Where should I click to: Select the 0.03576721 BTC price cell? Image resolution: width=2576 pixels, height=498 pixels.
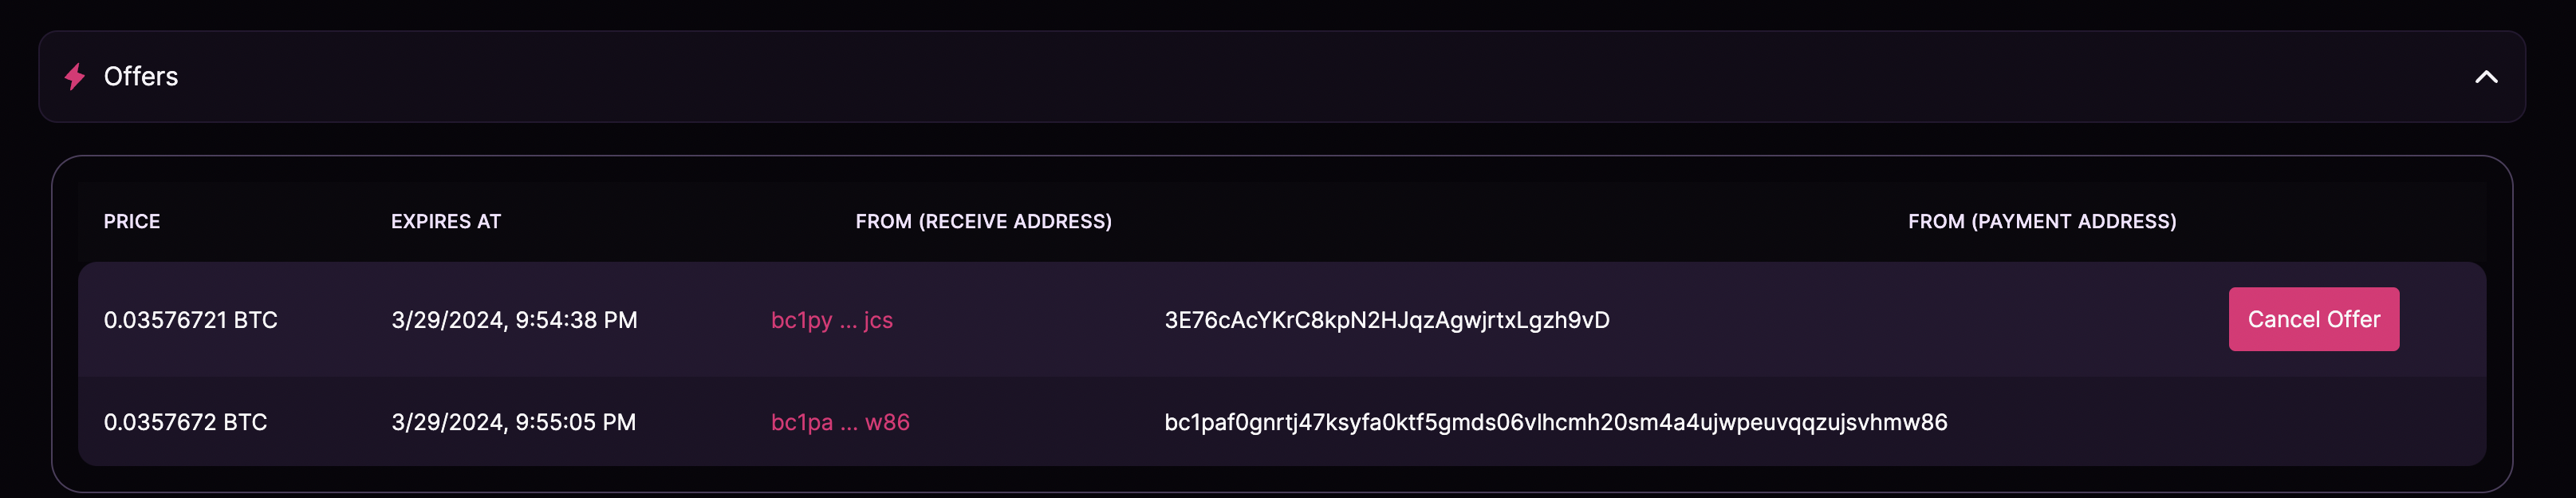(x=190, y=320)
